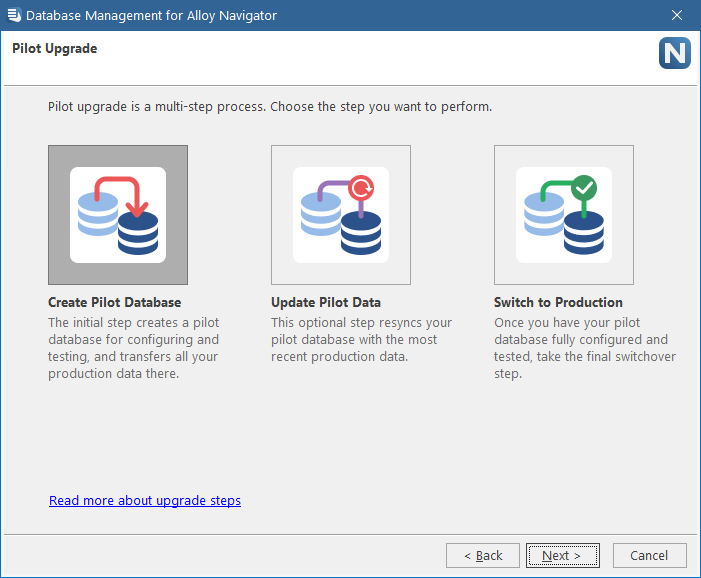Click the database app icon in title bar

[x=14, y=15]
